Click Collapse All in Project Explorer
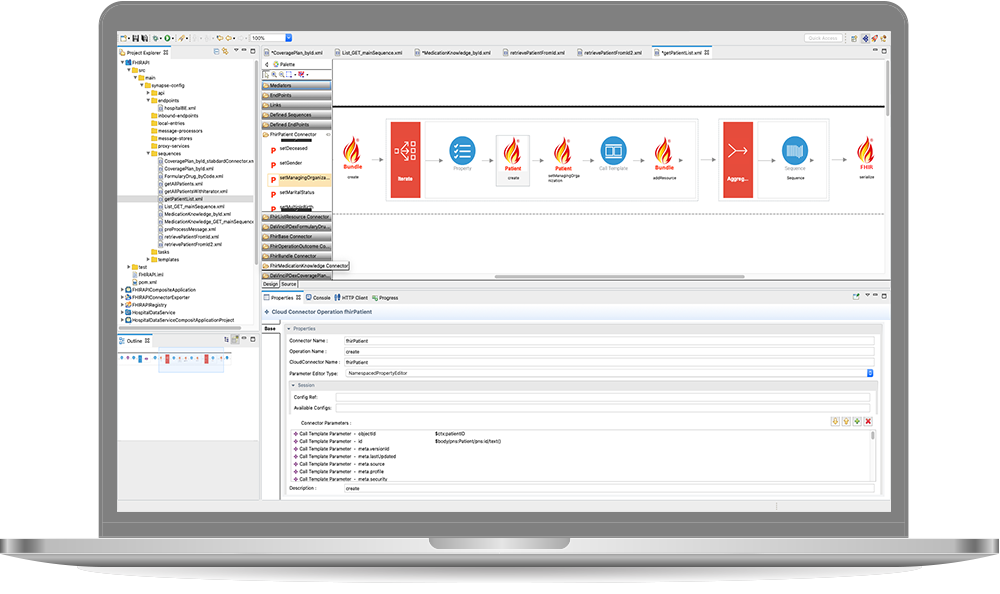 pyautogui.click(x=216, y=52)
